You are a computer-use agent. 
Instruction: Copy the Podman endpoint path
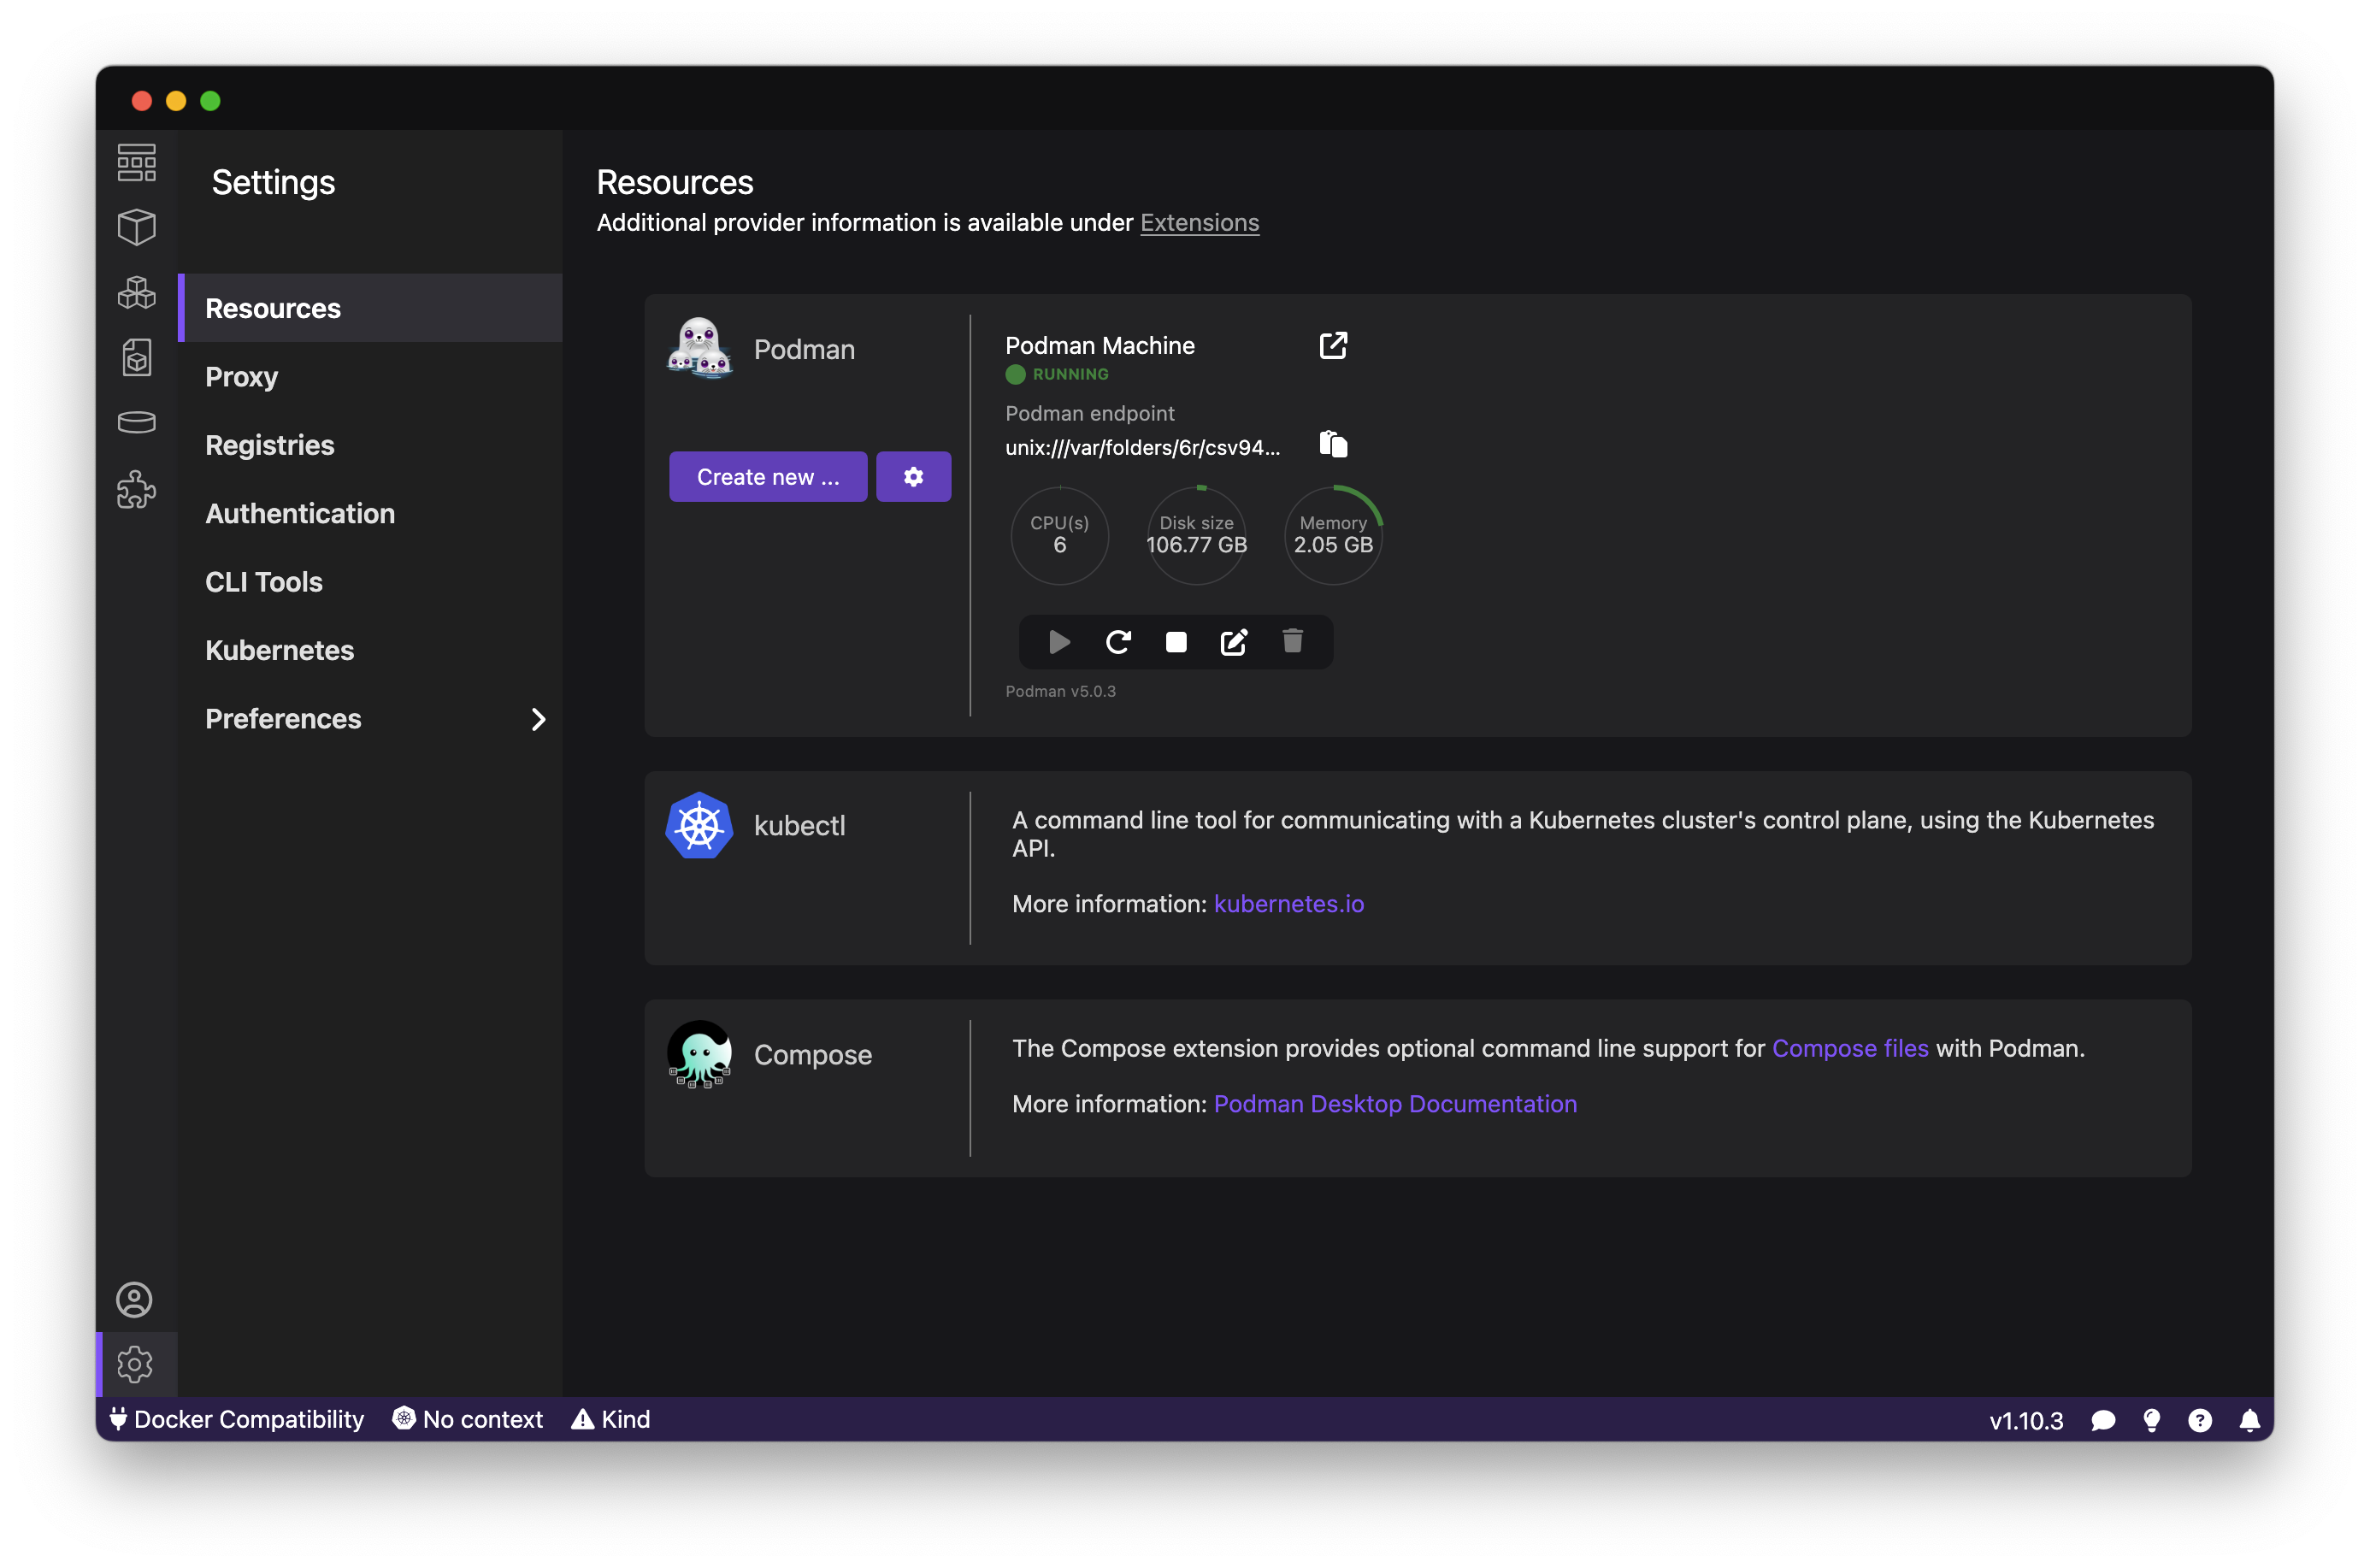[x=1333, y=444]
